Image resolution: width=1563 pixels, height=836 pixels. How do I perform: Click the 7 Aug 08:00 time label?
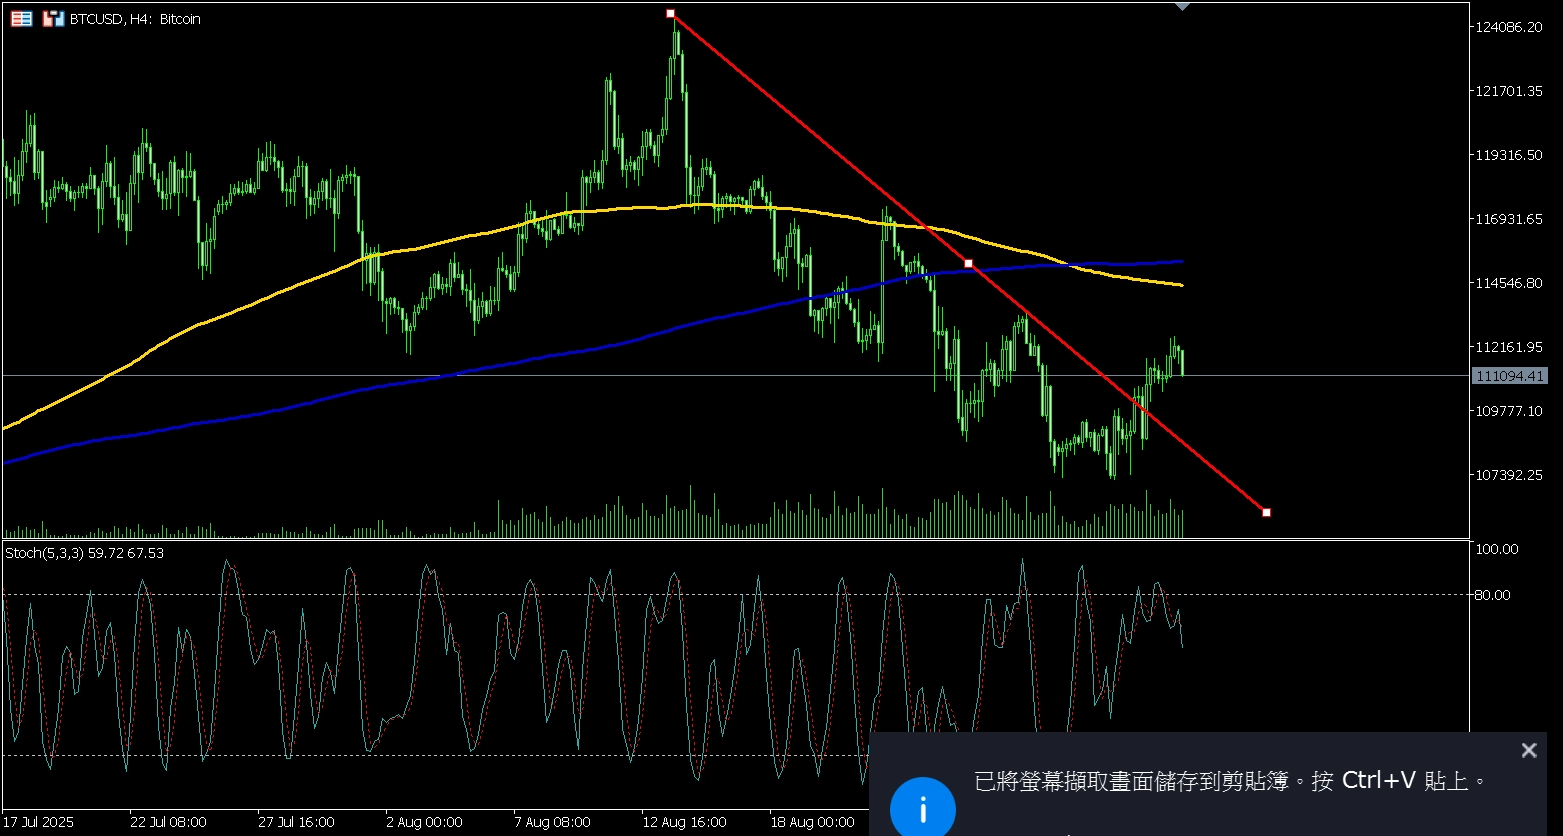tap(552, 822)
